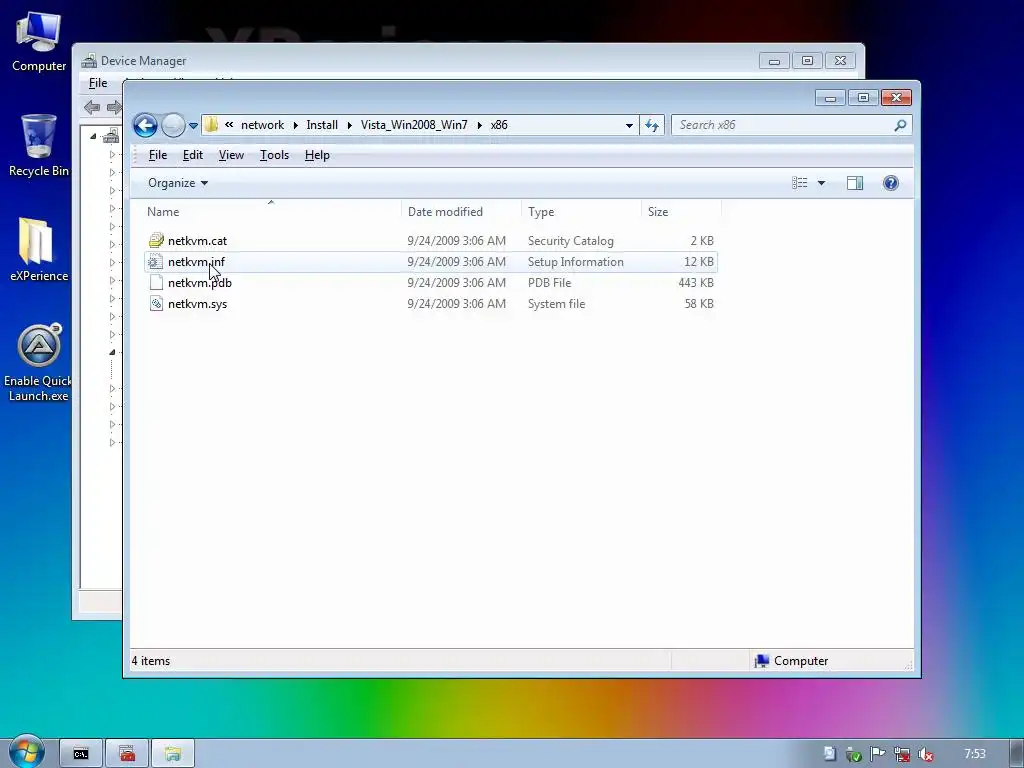Click the Explorer forward arrow button

pos(173,125)
